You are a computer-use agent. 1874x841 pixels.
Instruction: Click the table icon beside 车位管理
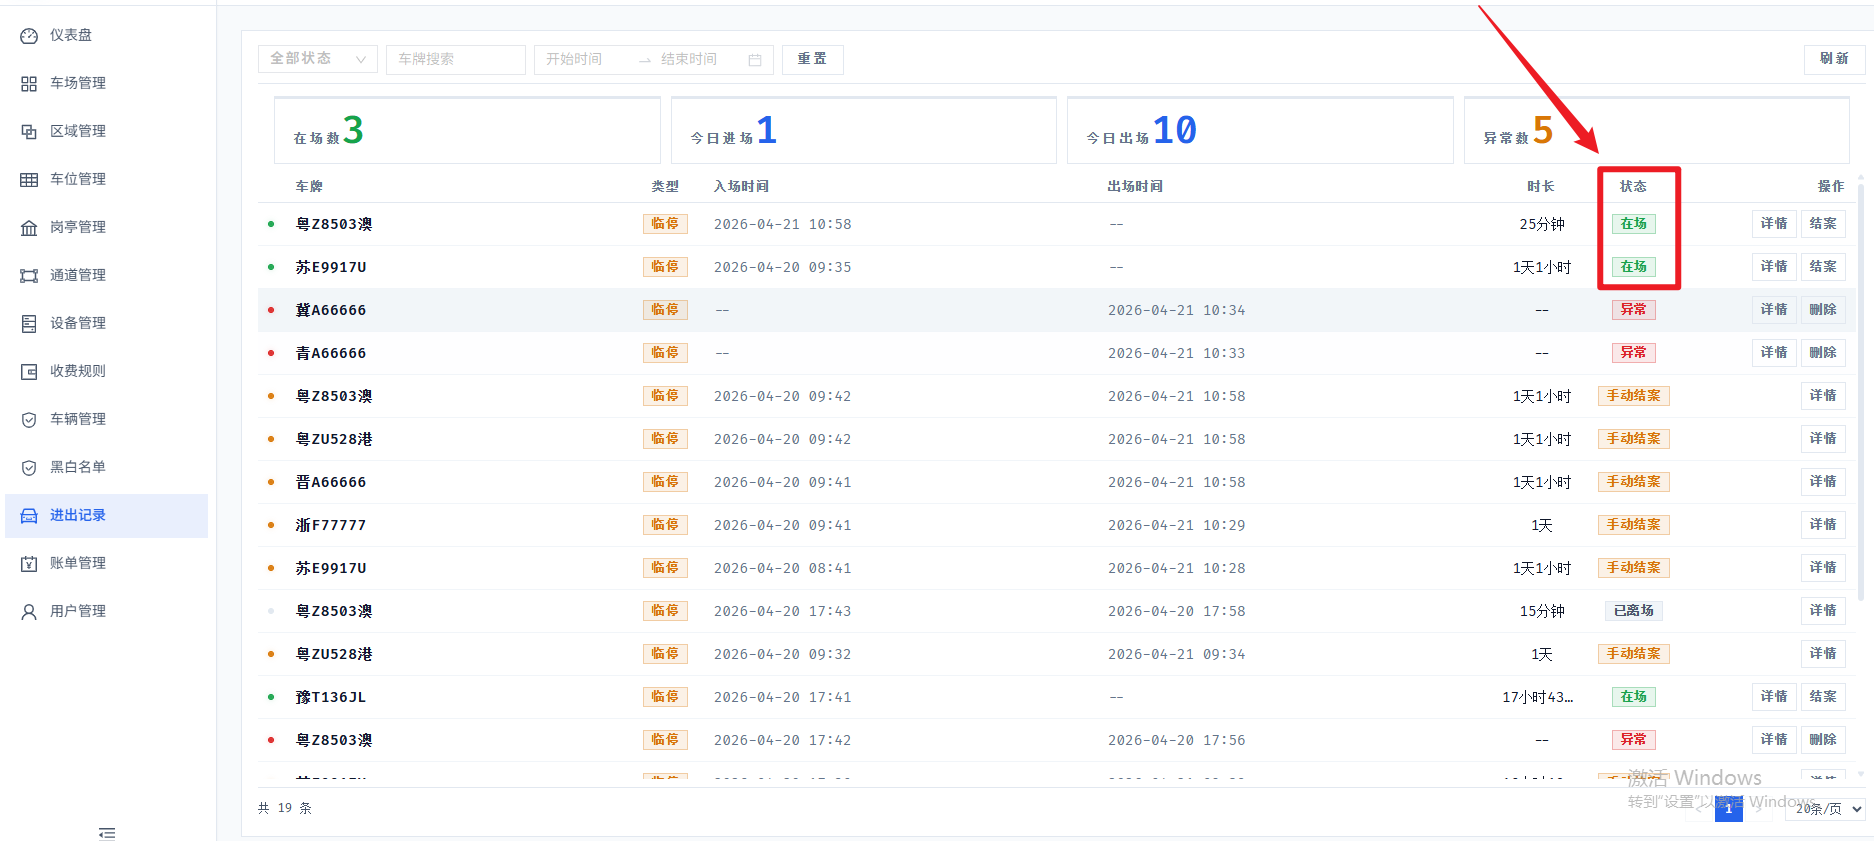point(29,180)
